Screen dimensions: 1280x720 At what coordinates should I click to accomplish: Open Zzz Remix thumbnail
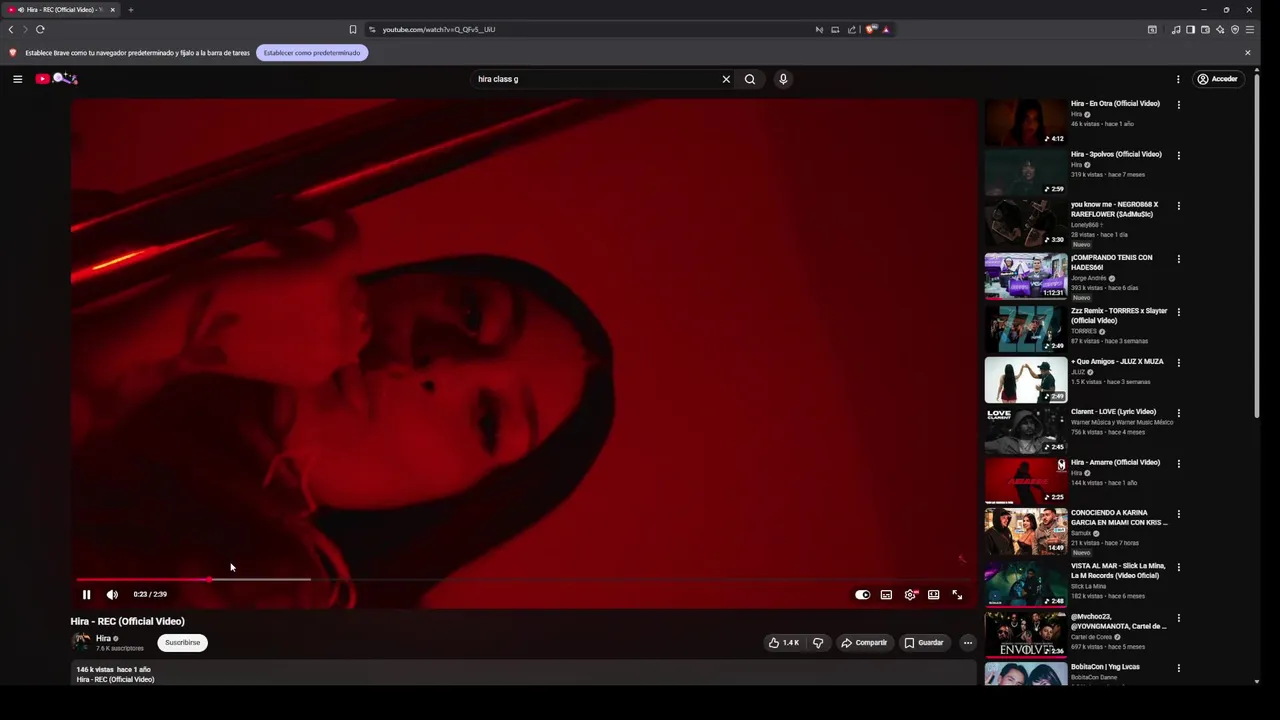(x=1026, y=328)
